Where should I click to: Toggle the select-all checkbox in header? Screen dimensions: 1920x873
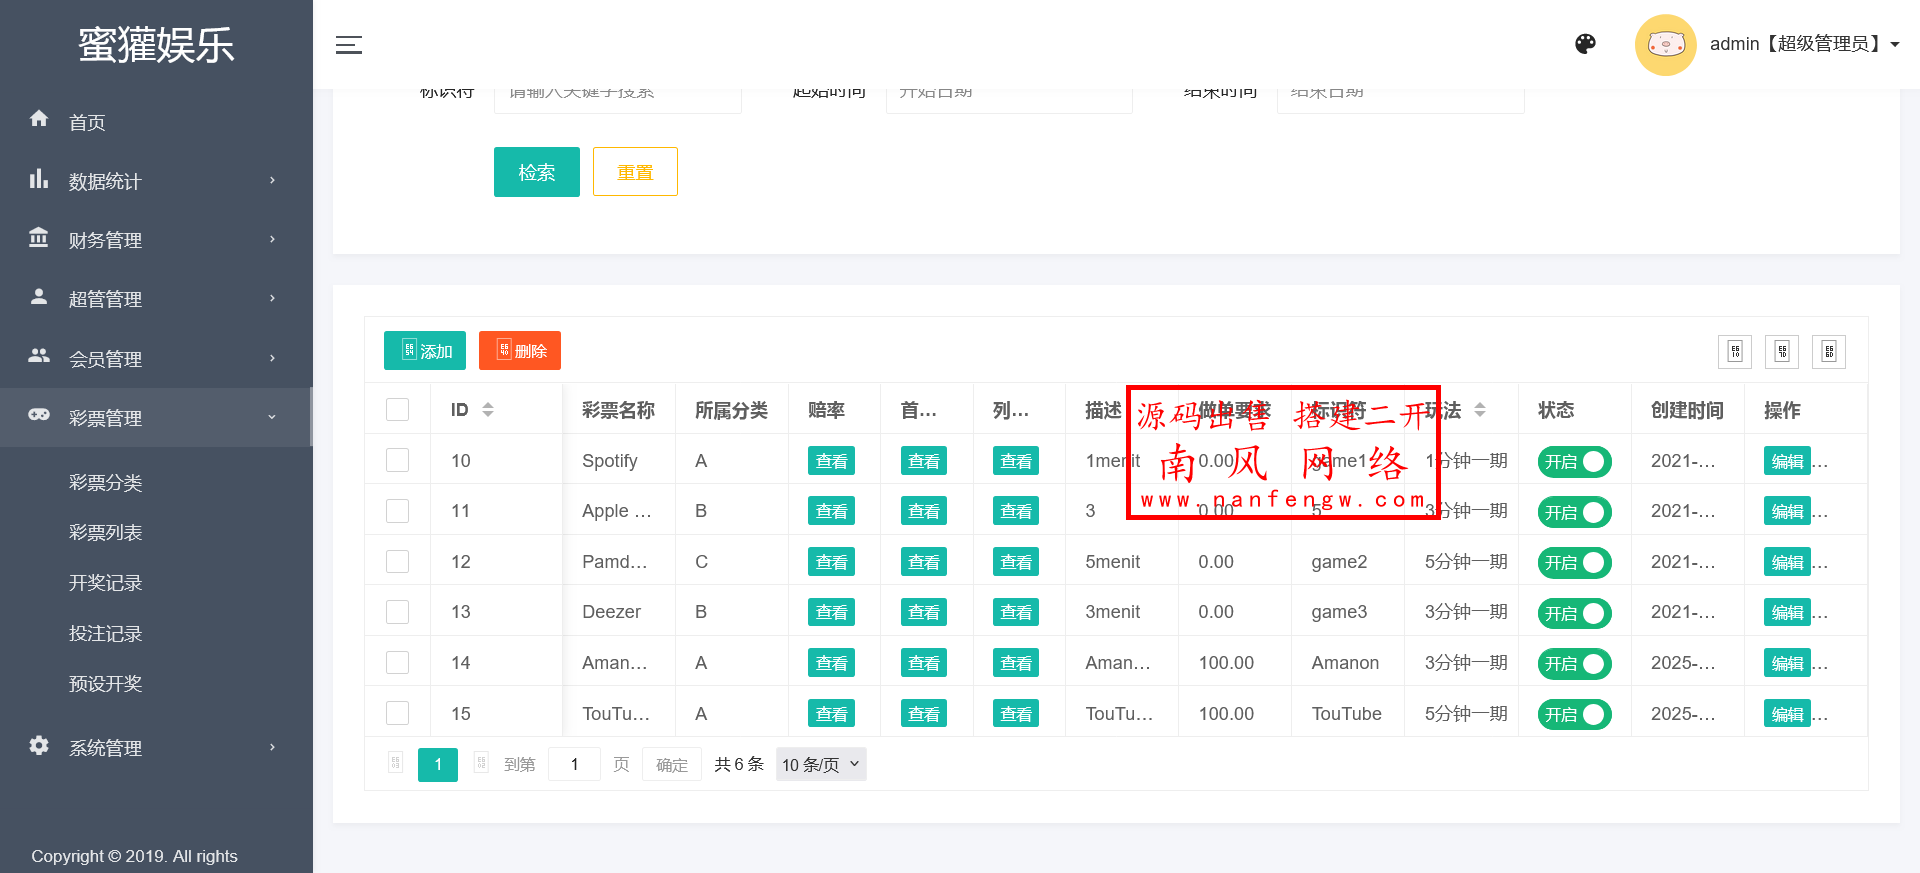pos(397,410)
